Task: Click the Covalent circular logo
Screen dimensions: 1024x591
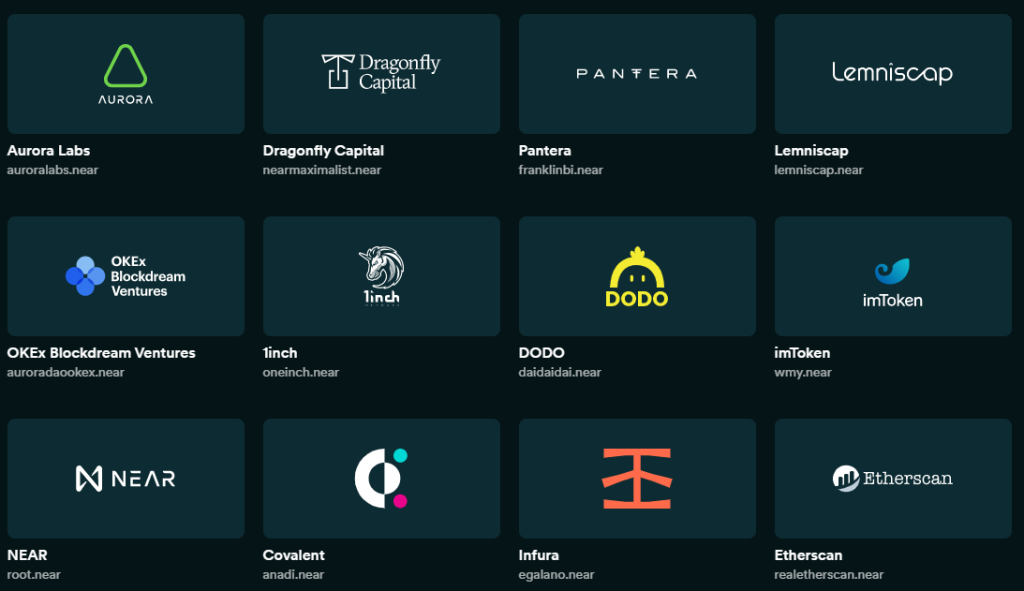Action: click(x=381, y=478)
